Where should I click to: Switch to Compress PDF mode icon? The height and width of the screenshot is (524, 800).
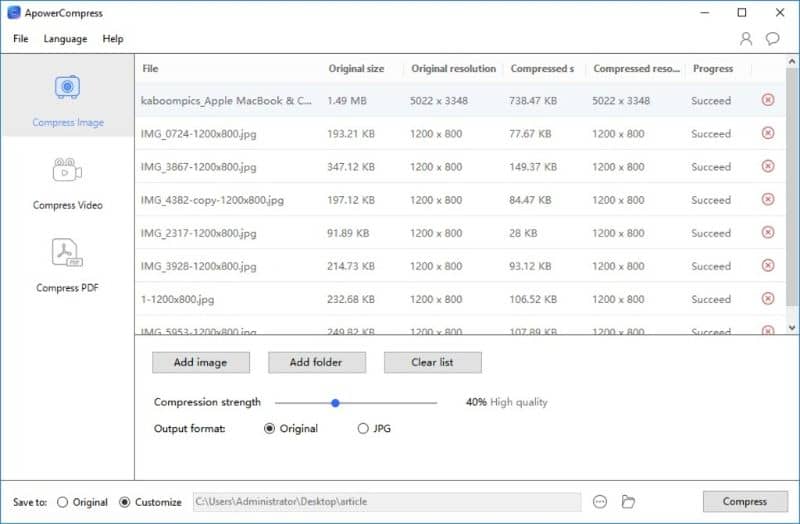pyautogui.click(x=67, y=253)
